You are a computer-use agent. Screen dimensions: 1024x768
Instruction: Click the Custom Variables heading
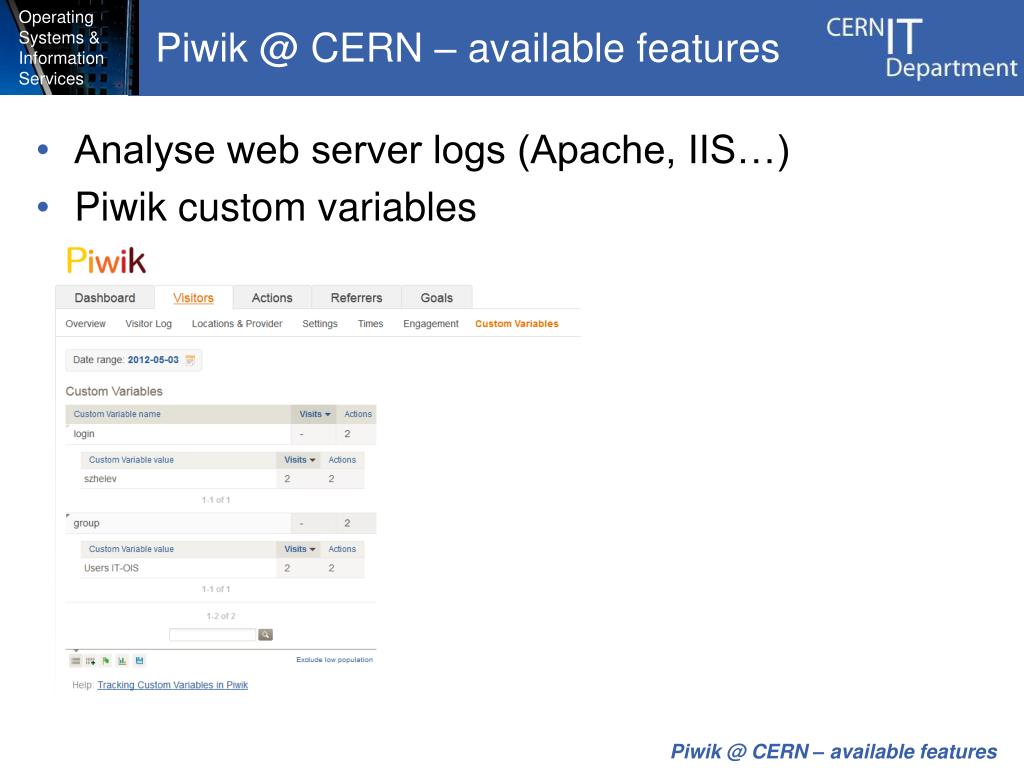point(114,391)
